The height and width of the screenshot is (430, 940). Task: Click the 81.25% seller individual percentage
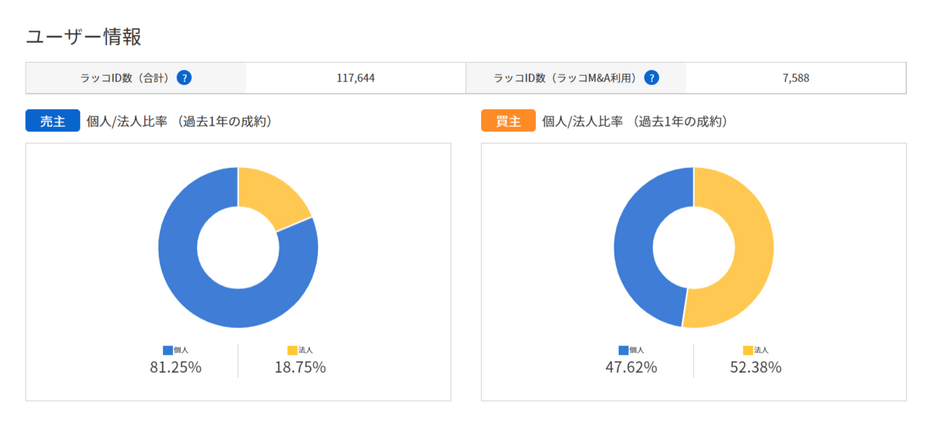[x=176, y=367]
